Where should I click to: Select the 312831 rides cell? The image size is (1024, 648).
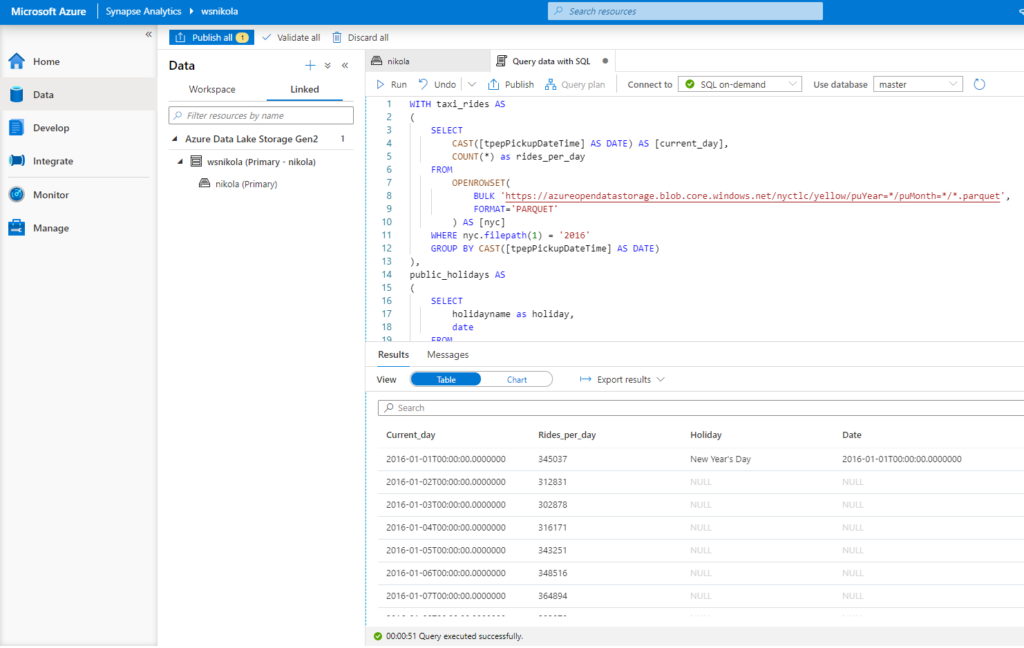[x=552, y=482]
